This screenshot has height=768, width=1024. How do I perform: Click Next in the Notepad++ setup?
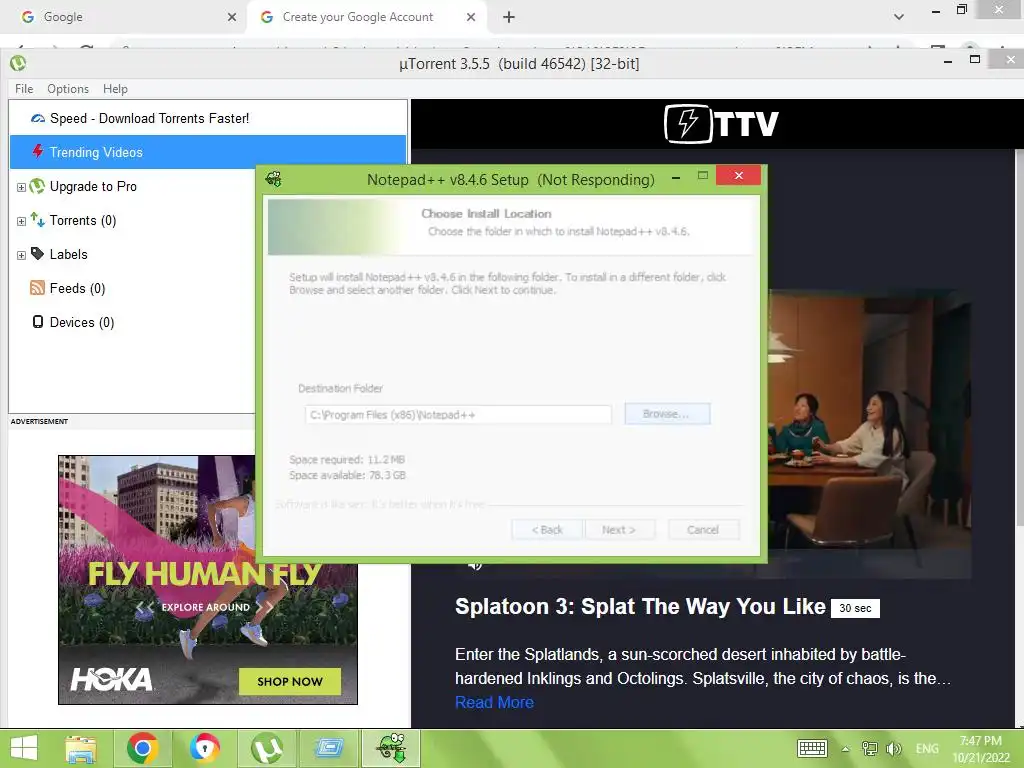618,530
